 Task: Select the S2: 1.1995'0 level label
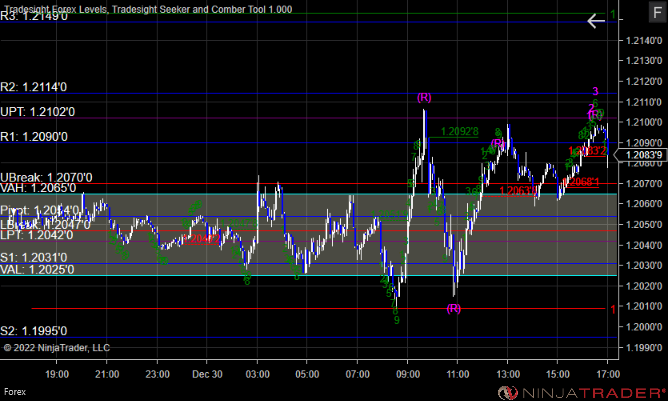pyautogui.click(x=34, y=331)
